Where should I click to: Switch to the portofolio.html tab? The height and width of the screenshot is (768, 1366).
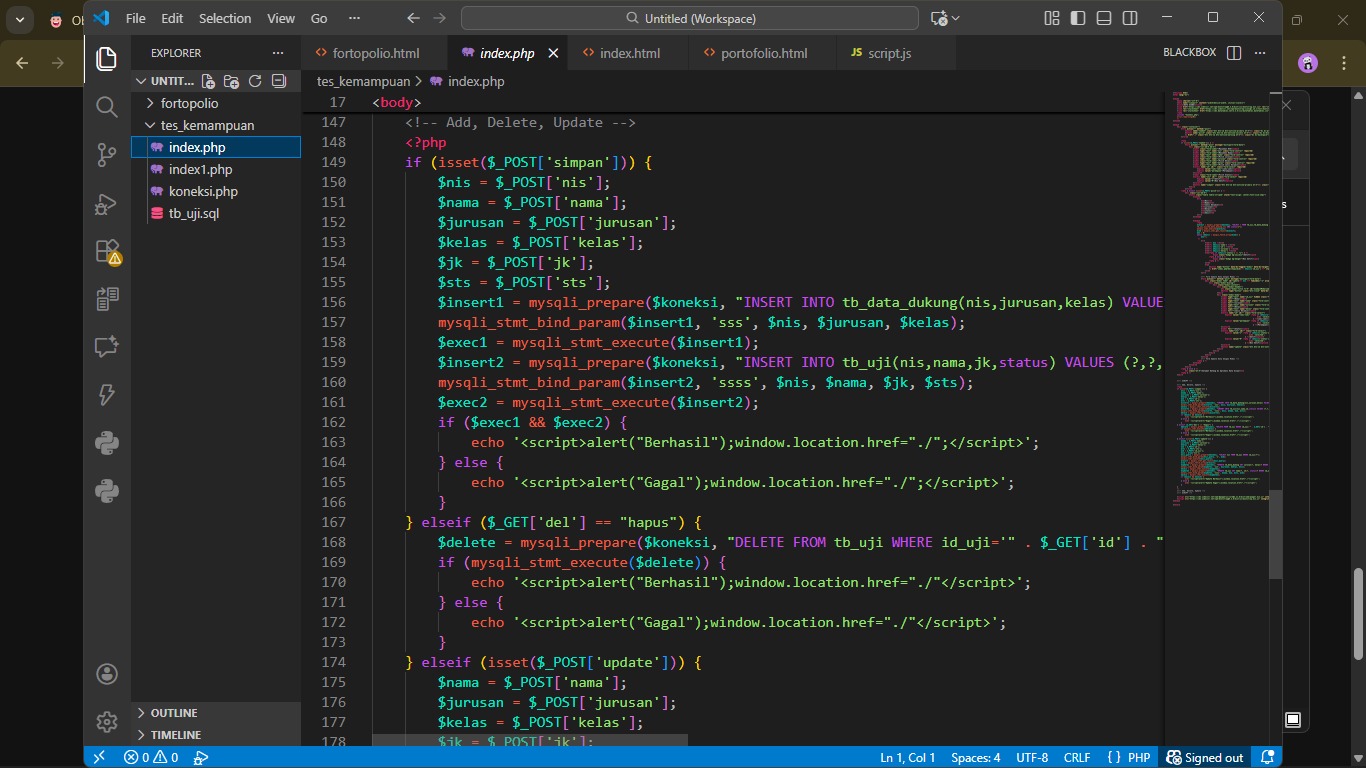[x=763, y=53]
